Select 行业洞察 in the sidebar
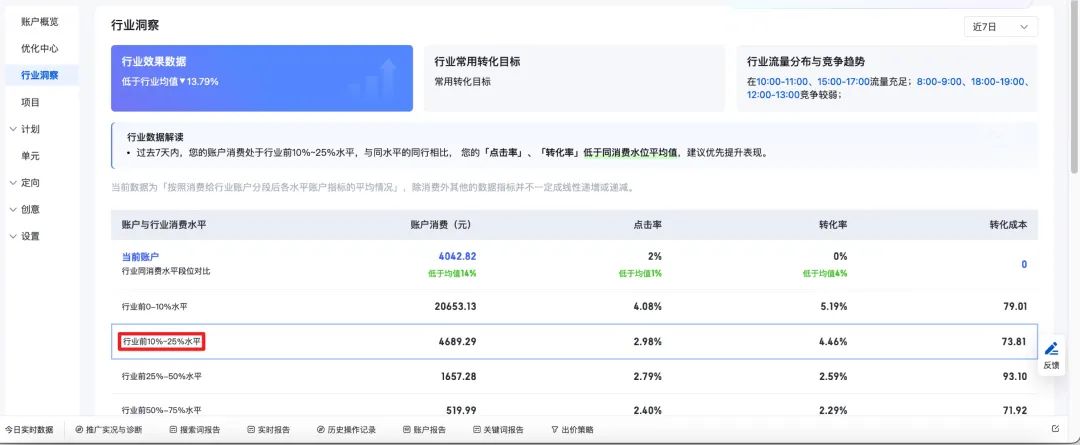Viewport: 1080px width, 445px height. 39,76
